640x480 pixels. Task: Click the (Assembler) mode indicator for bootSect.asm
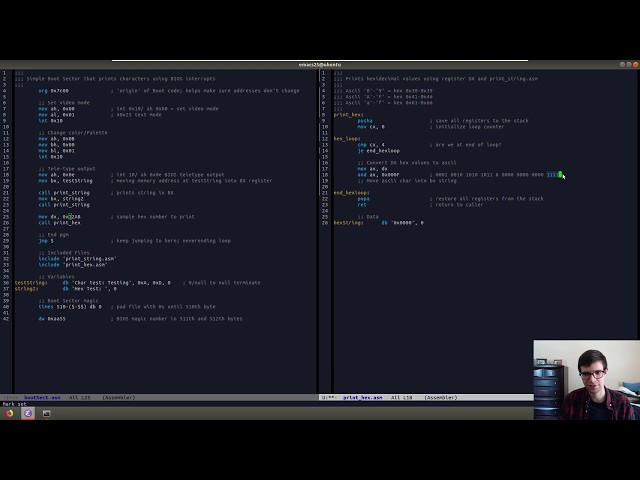click(x=119, y=397)
